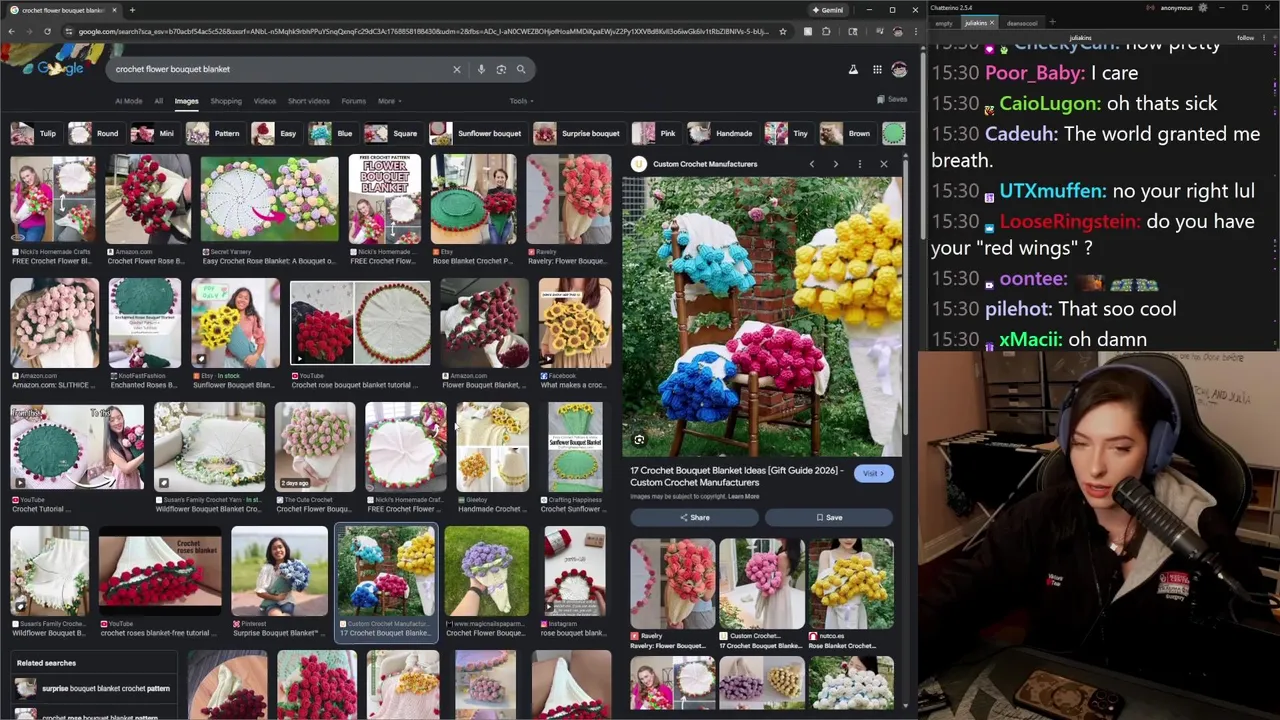
Task: Click the username LooseRingstein in chat
Action: click(1068, 221)
